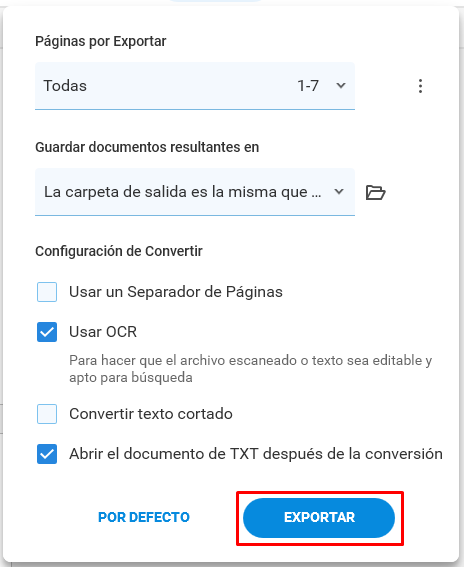
Task: Expand the output folder dropdown chevron
Action: pos(339,191)
